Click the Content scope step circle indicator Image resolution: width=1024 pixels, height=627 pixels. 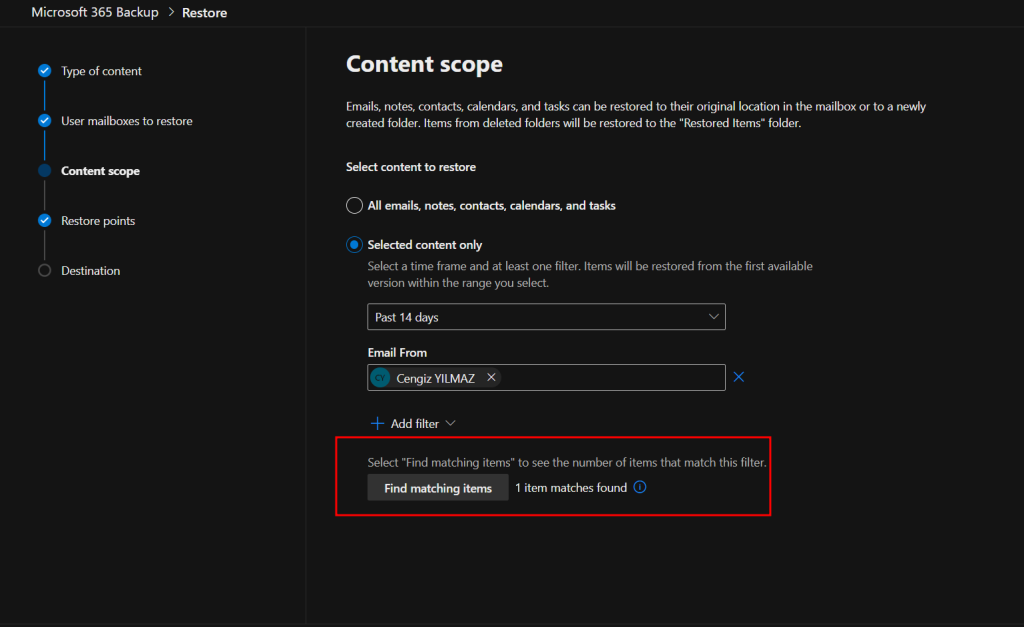[44, 171]
